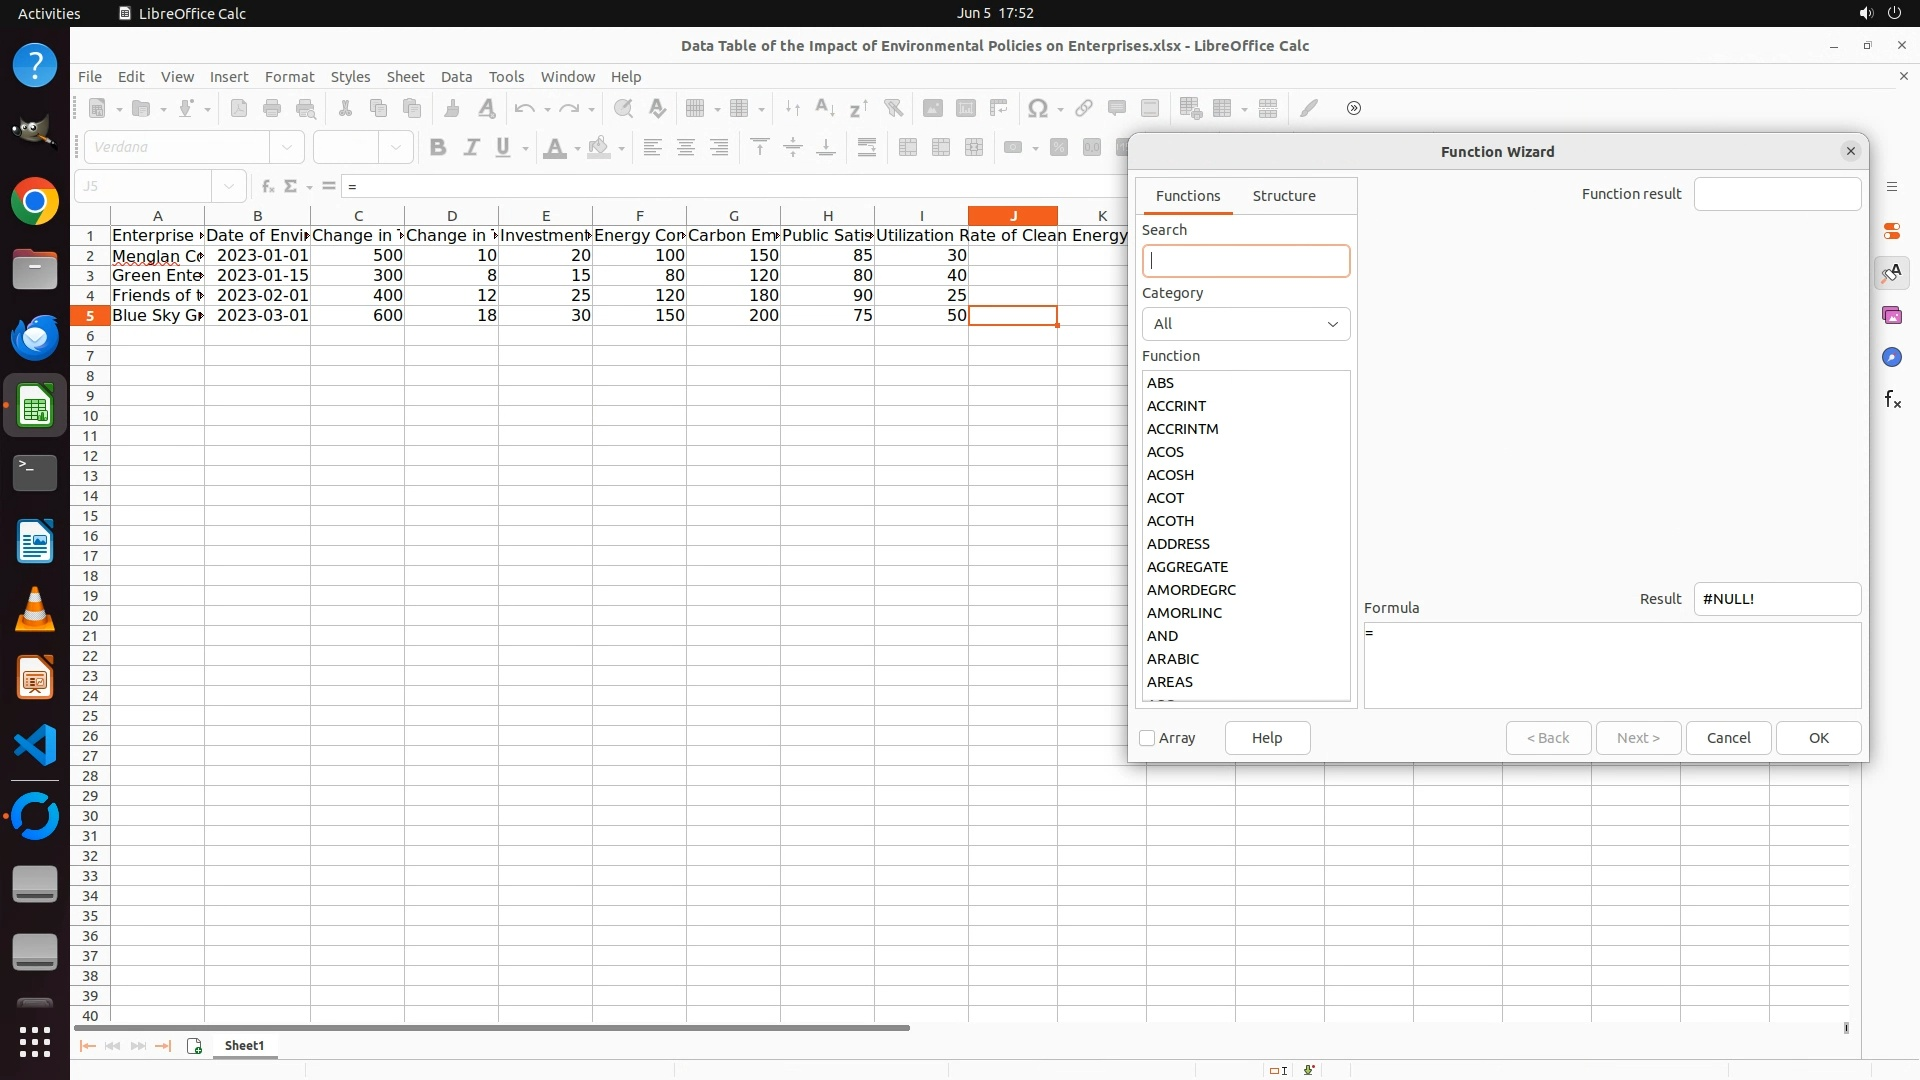The width and height of the screenshot is (1920, 1080).
Task: Open the font name dropdown arrow
Action: pyautogui.click(x=287, y=148)
